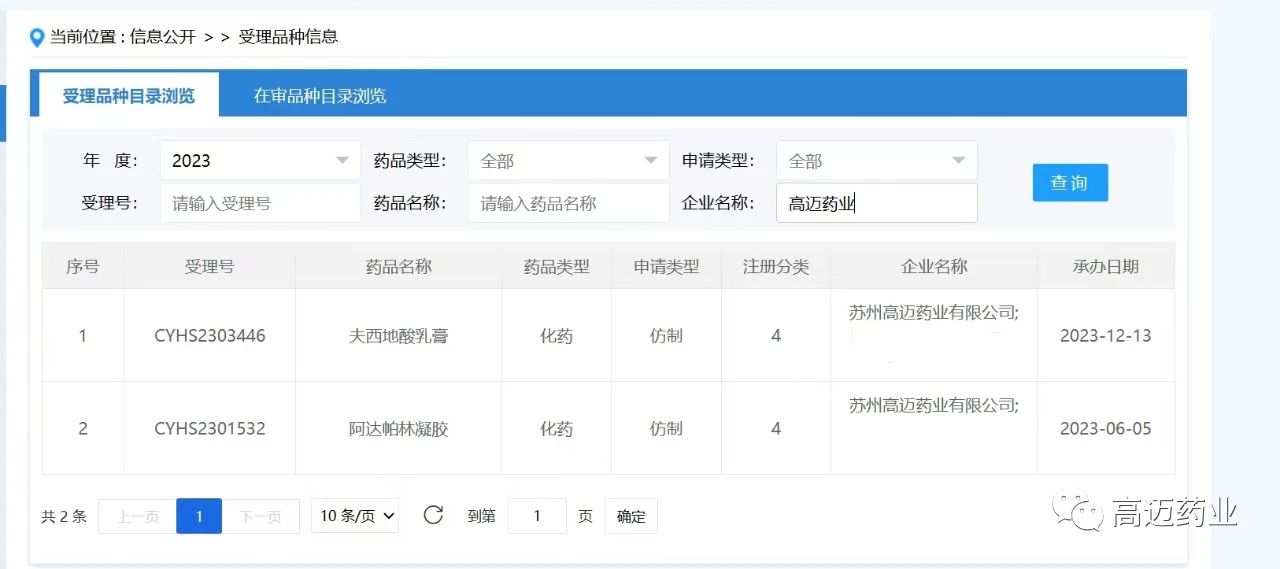The height and width of the screenshot is (569, 1280).
Task: Select the 受理品种目录浏览 tab
Action: [x=128, y=96]
